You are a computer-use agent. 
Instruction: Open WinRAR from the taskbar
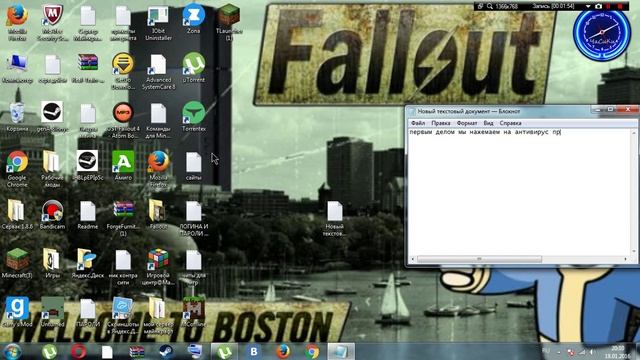coord(137,351)
